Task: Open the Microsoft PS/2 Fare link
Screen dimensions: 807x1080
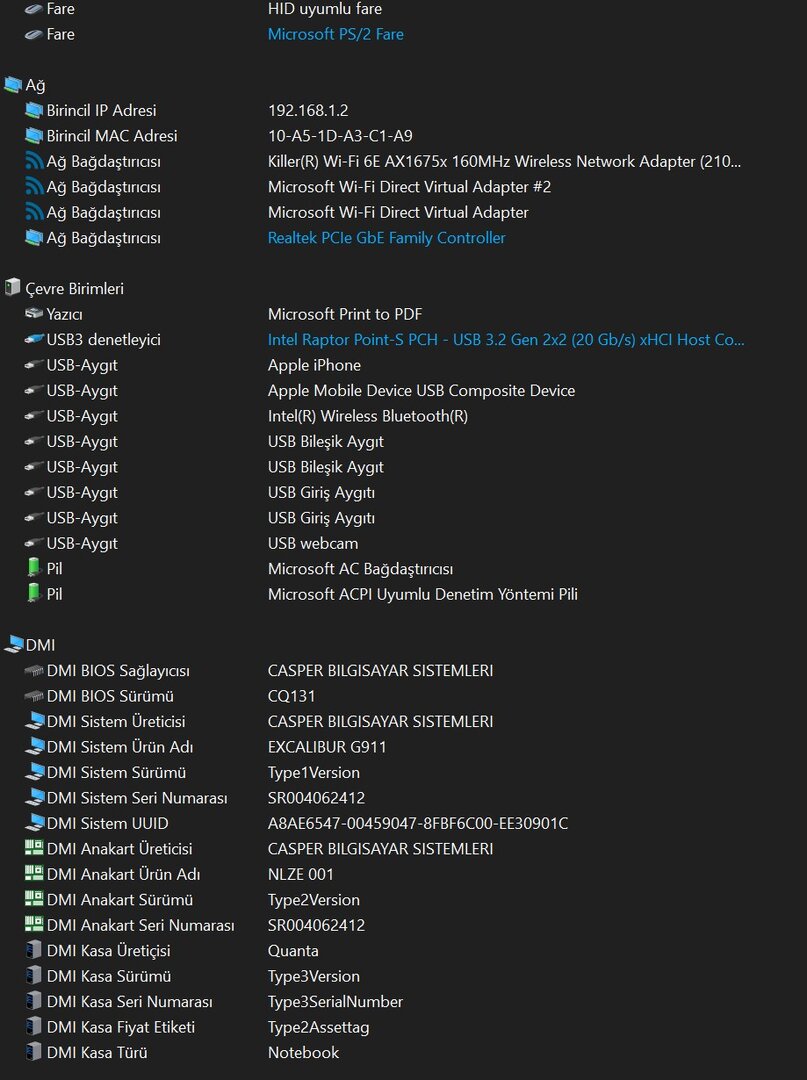Action: point(335,34)
